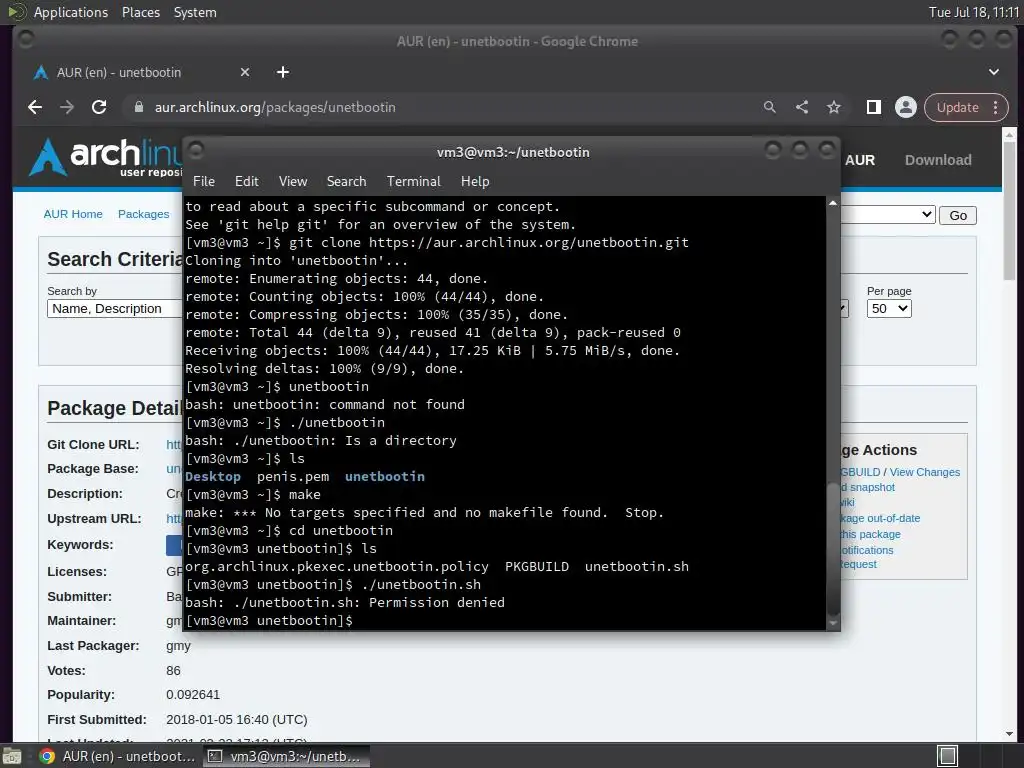Viewport: 1024px width, 768px height.
Task: Share this page using the share icon
Action: pyautogui.click(x=802, y=107)
